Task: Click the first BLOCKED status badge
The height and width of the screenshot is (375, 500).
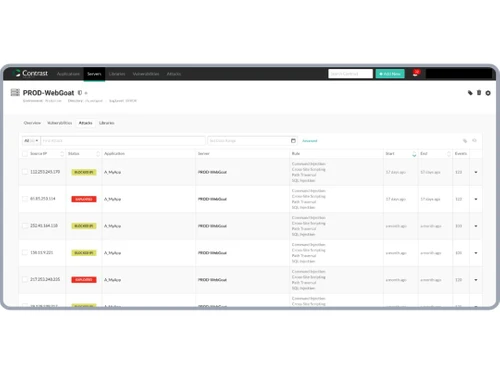Action: (84, 172)
